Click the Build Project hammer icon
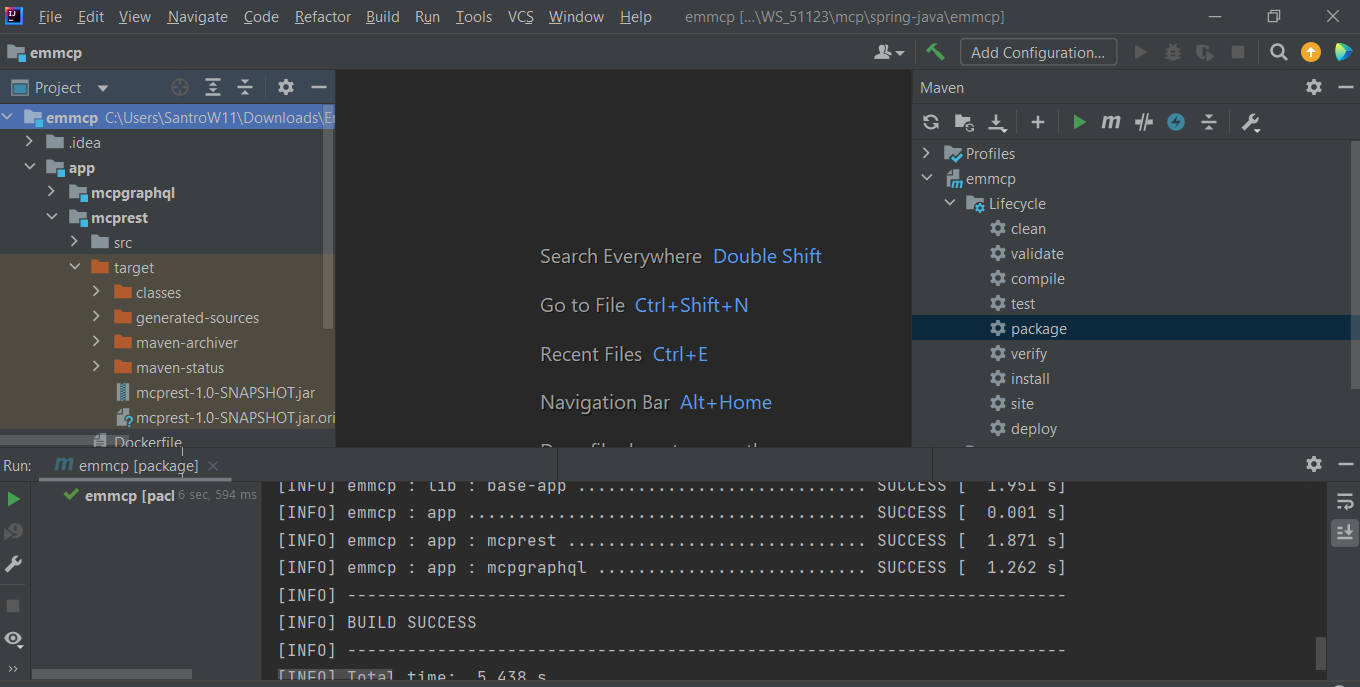1360x687 pixels. coord(935,52)
